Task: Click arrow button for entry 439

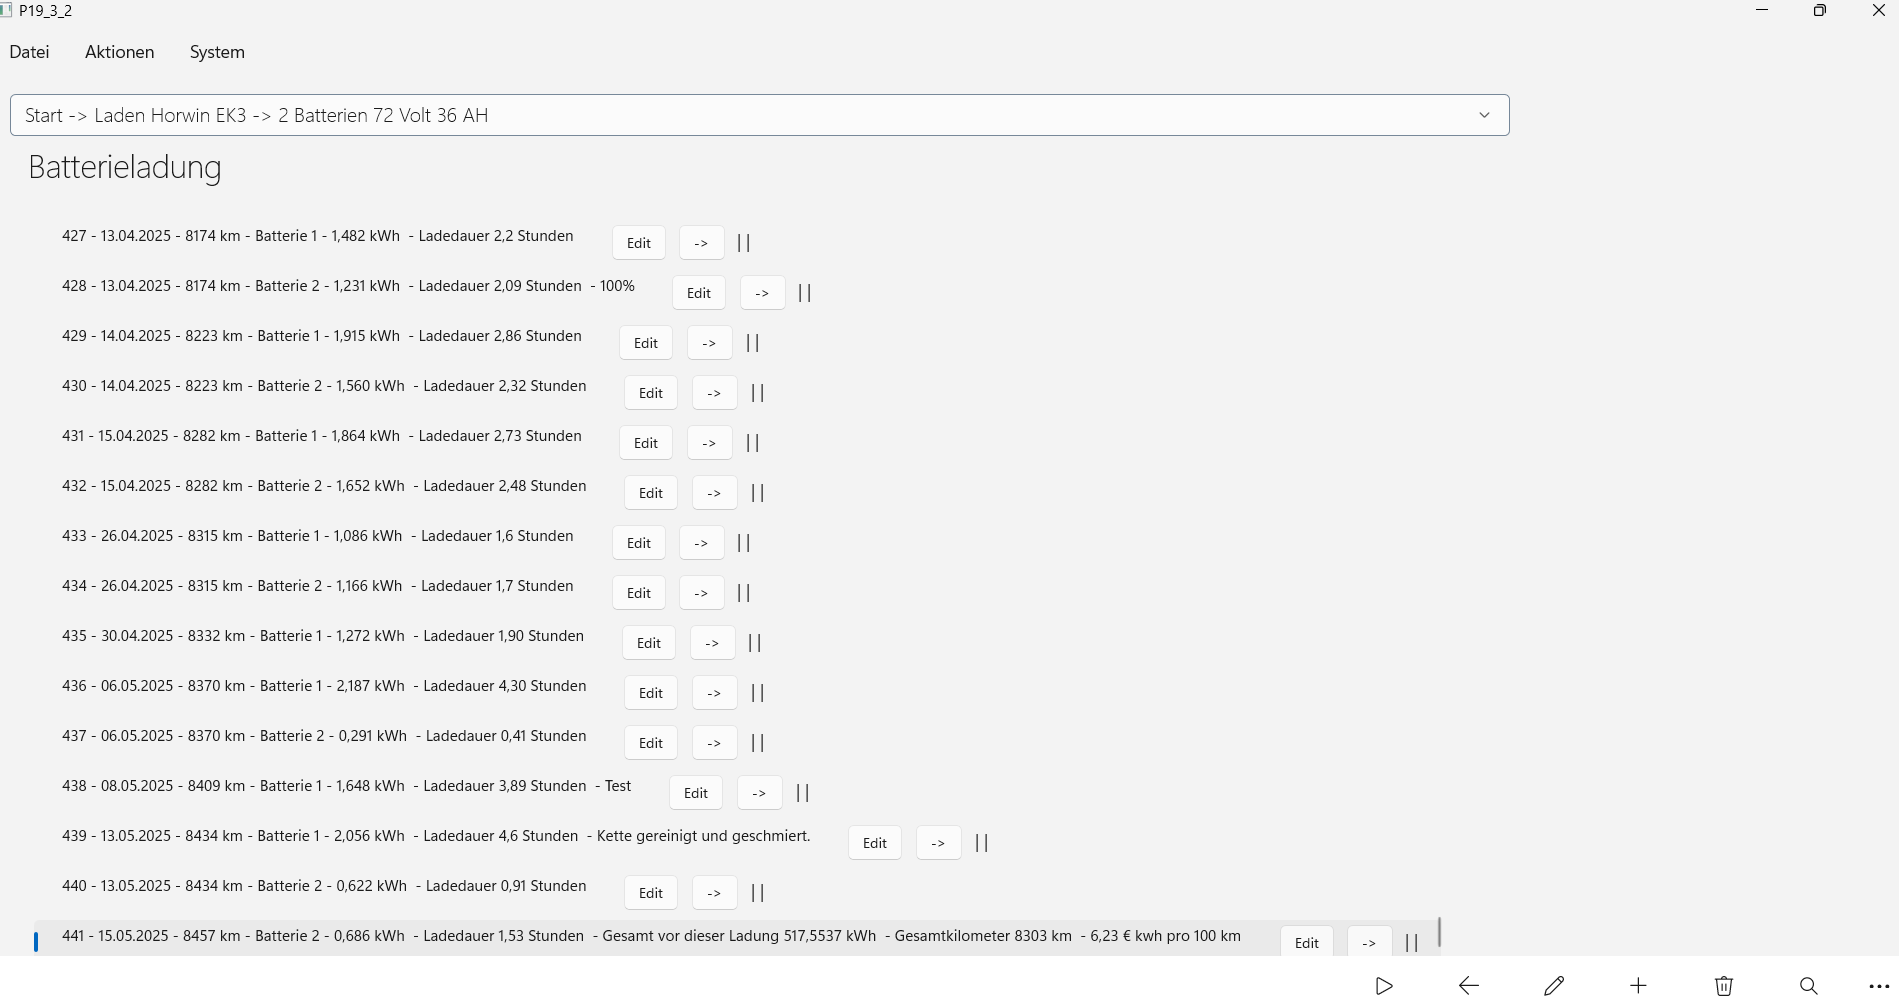Action: tap(938, 843)
